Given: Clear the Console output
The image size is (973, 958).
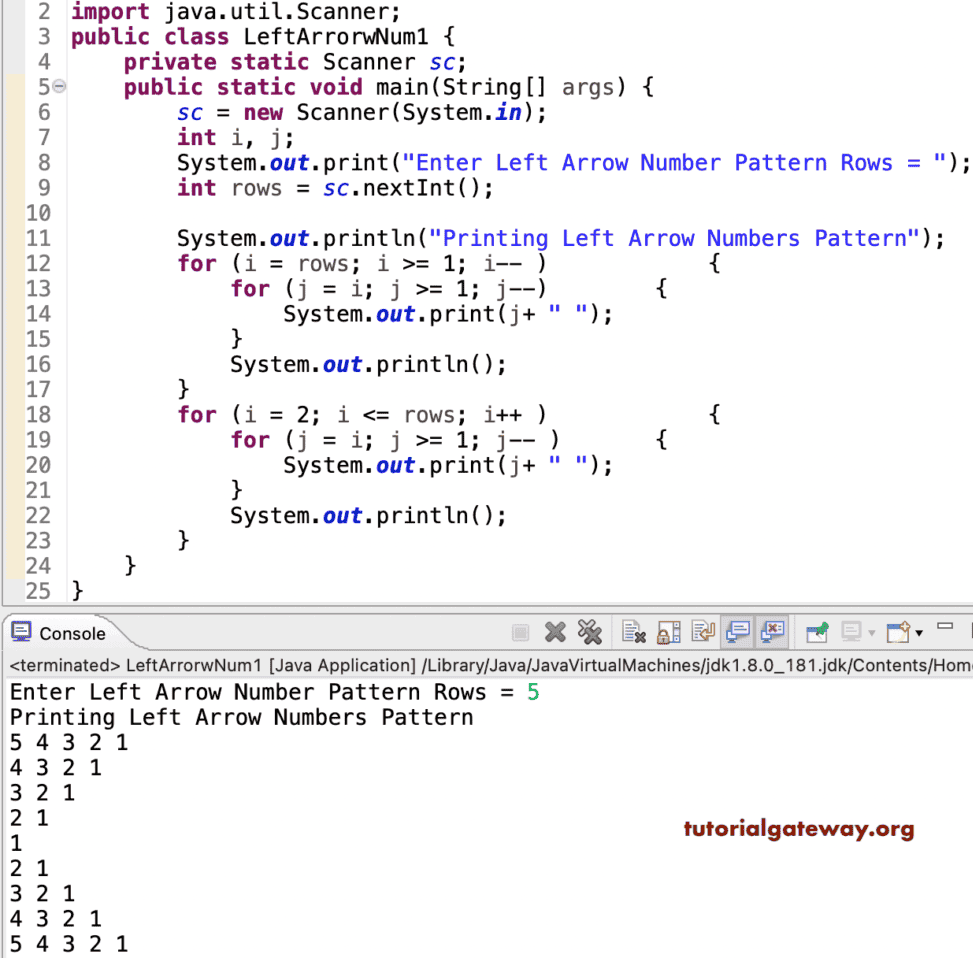Looking at the screenshot, I should [x=633, y=631].
